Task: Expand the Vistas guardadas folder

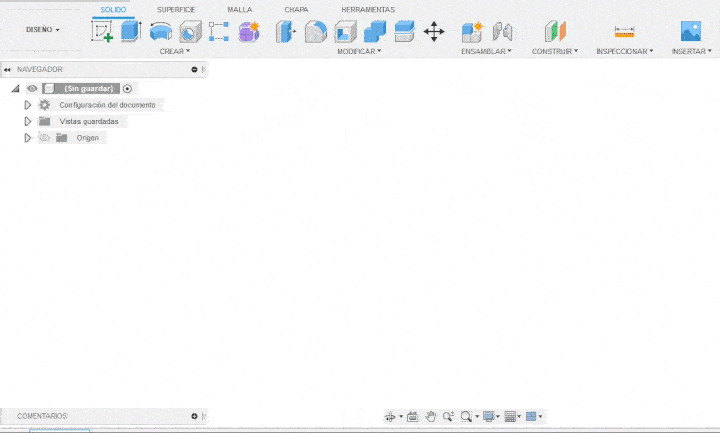Action: pos(28,121)
